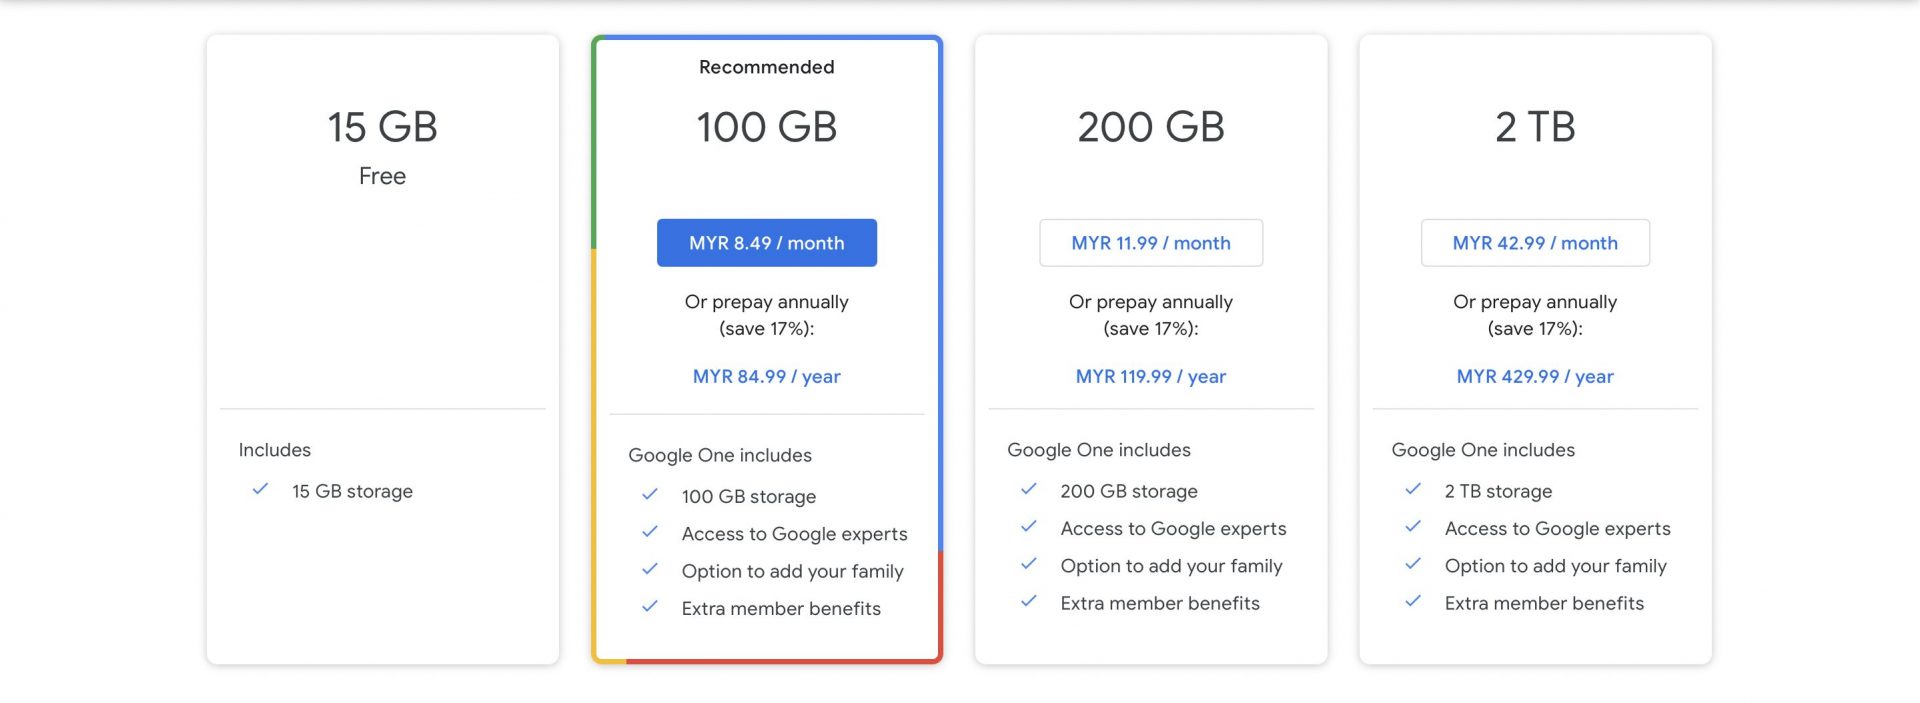Select the 15 GB Free plan heading
The height and width of the screenshot is (703, 1920).
(x=382, y=127)
